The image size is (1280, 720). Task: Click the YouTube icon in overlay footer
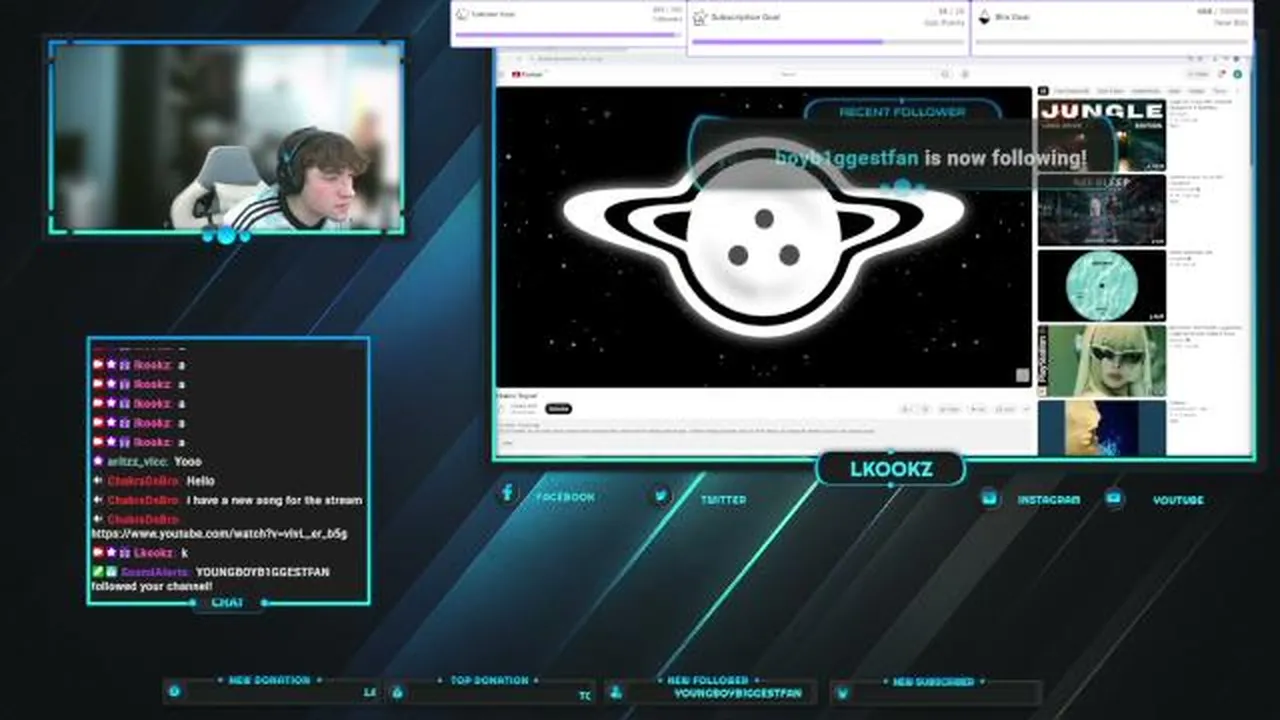pyautogui.click(x=1115, y=497)
